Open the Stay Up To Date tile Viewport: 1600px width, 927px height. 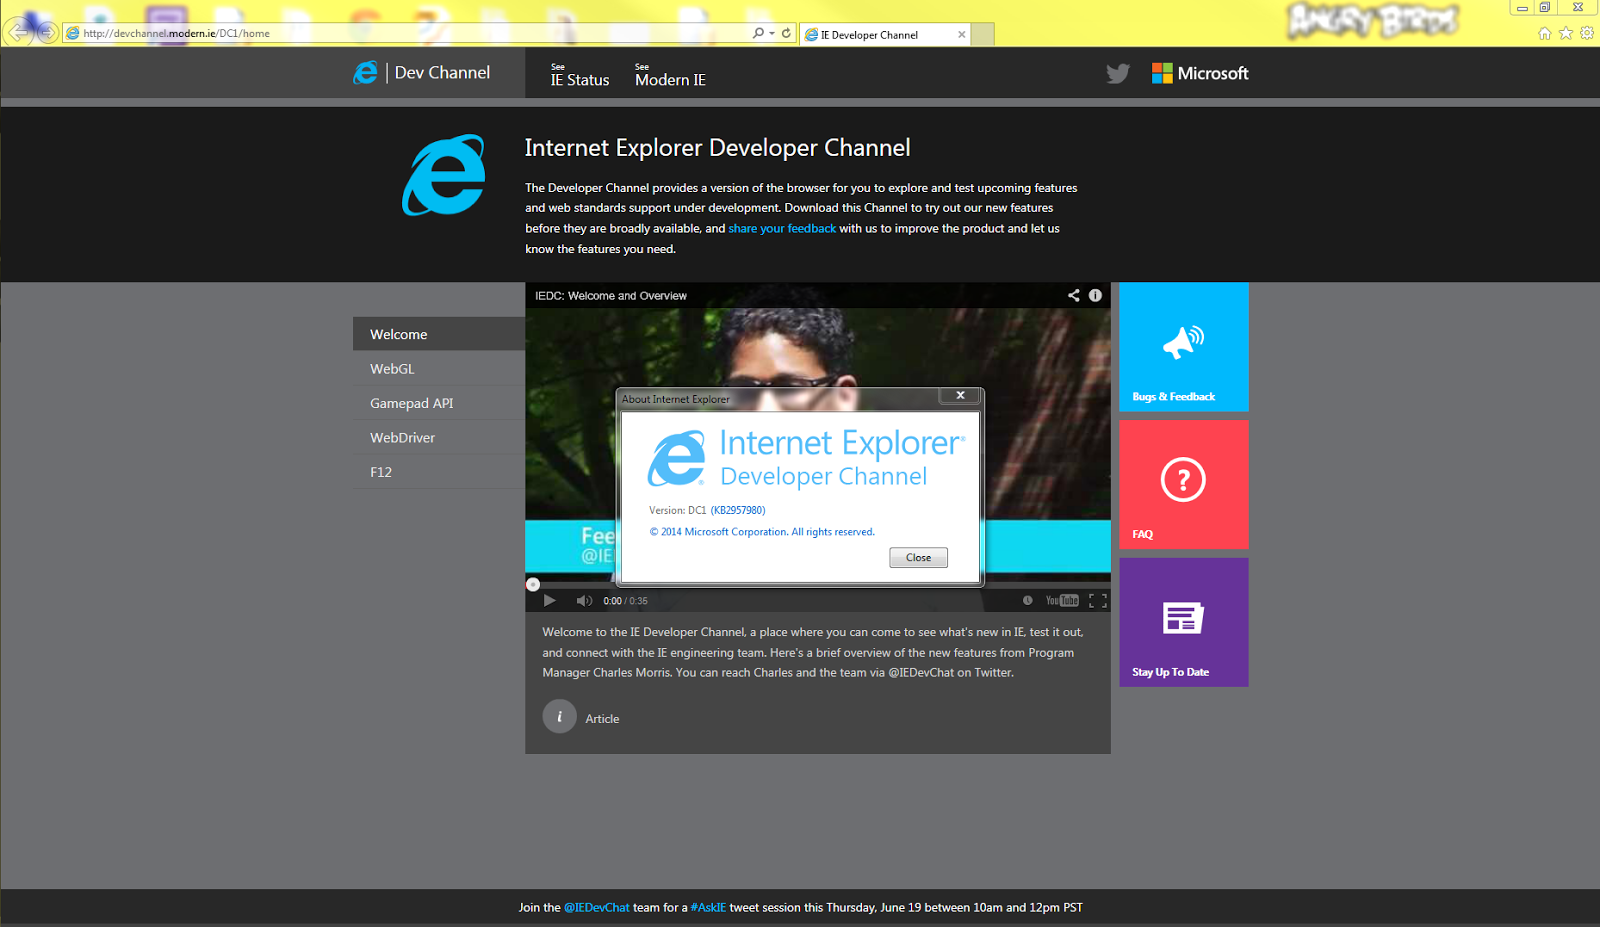point(1183,622)
